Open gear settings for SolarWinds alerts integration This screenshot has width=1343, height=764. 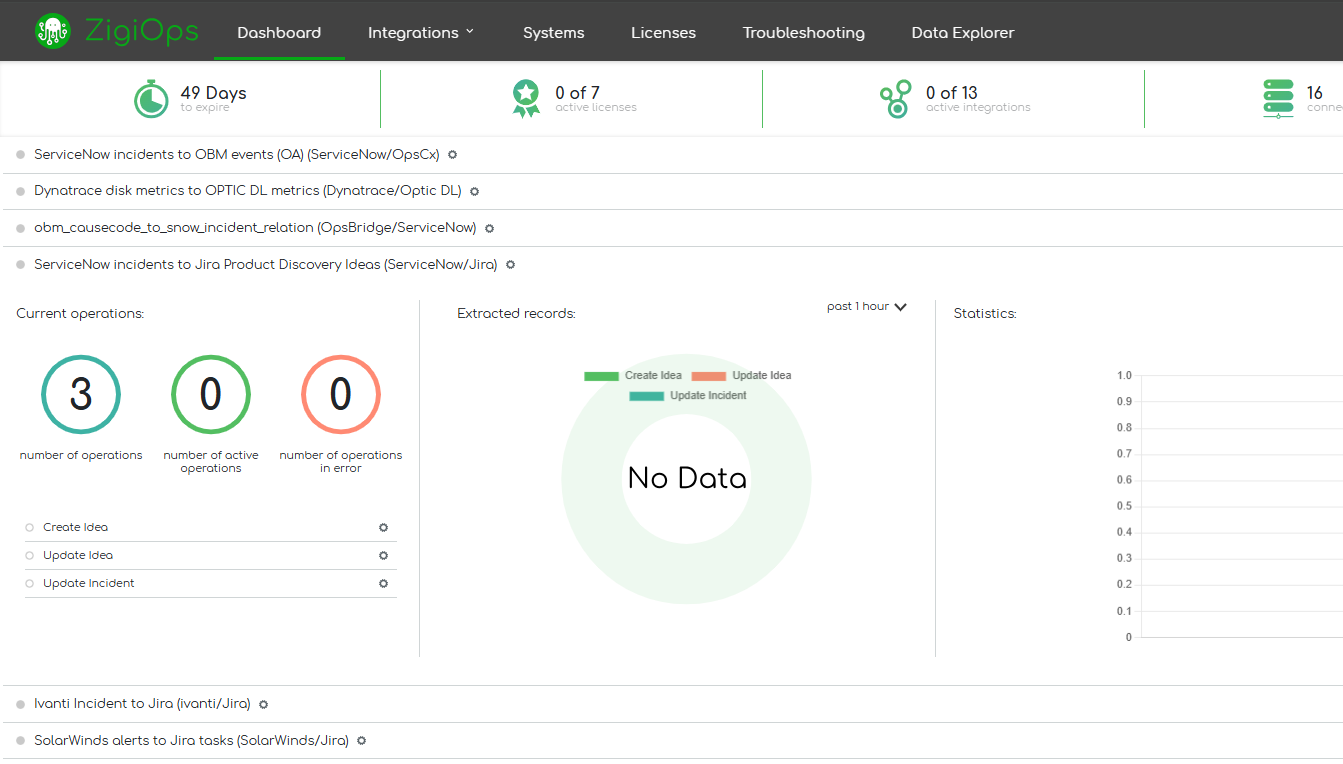coord(361,741)
